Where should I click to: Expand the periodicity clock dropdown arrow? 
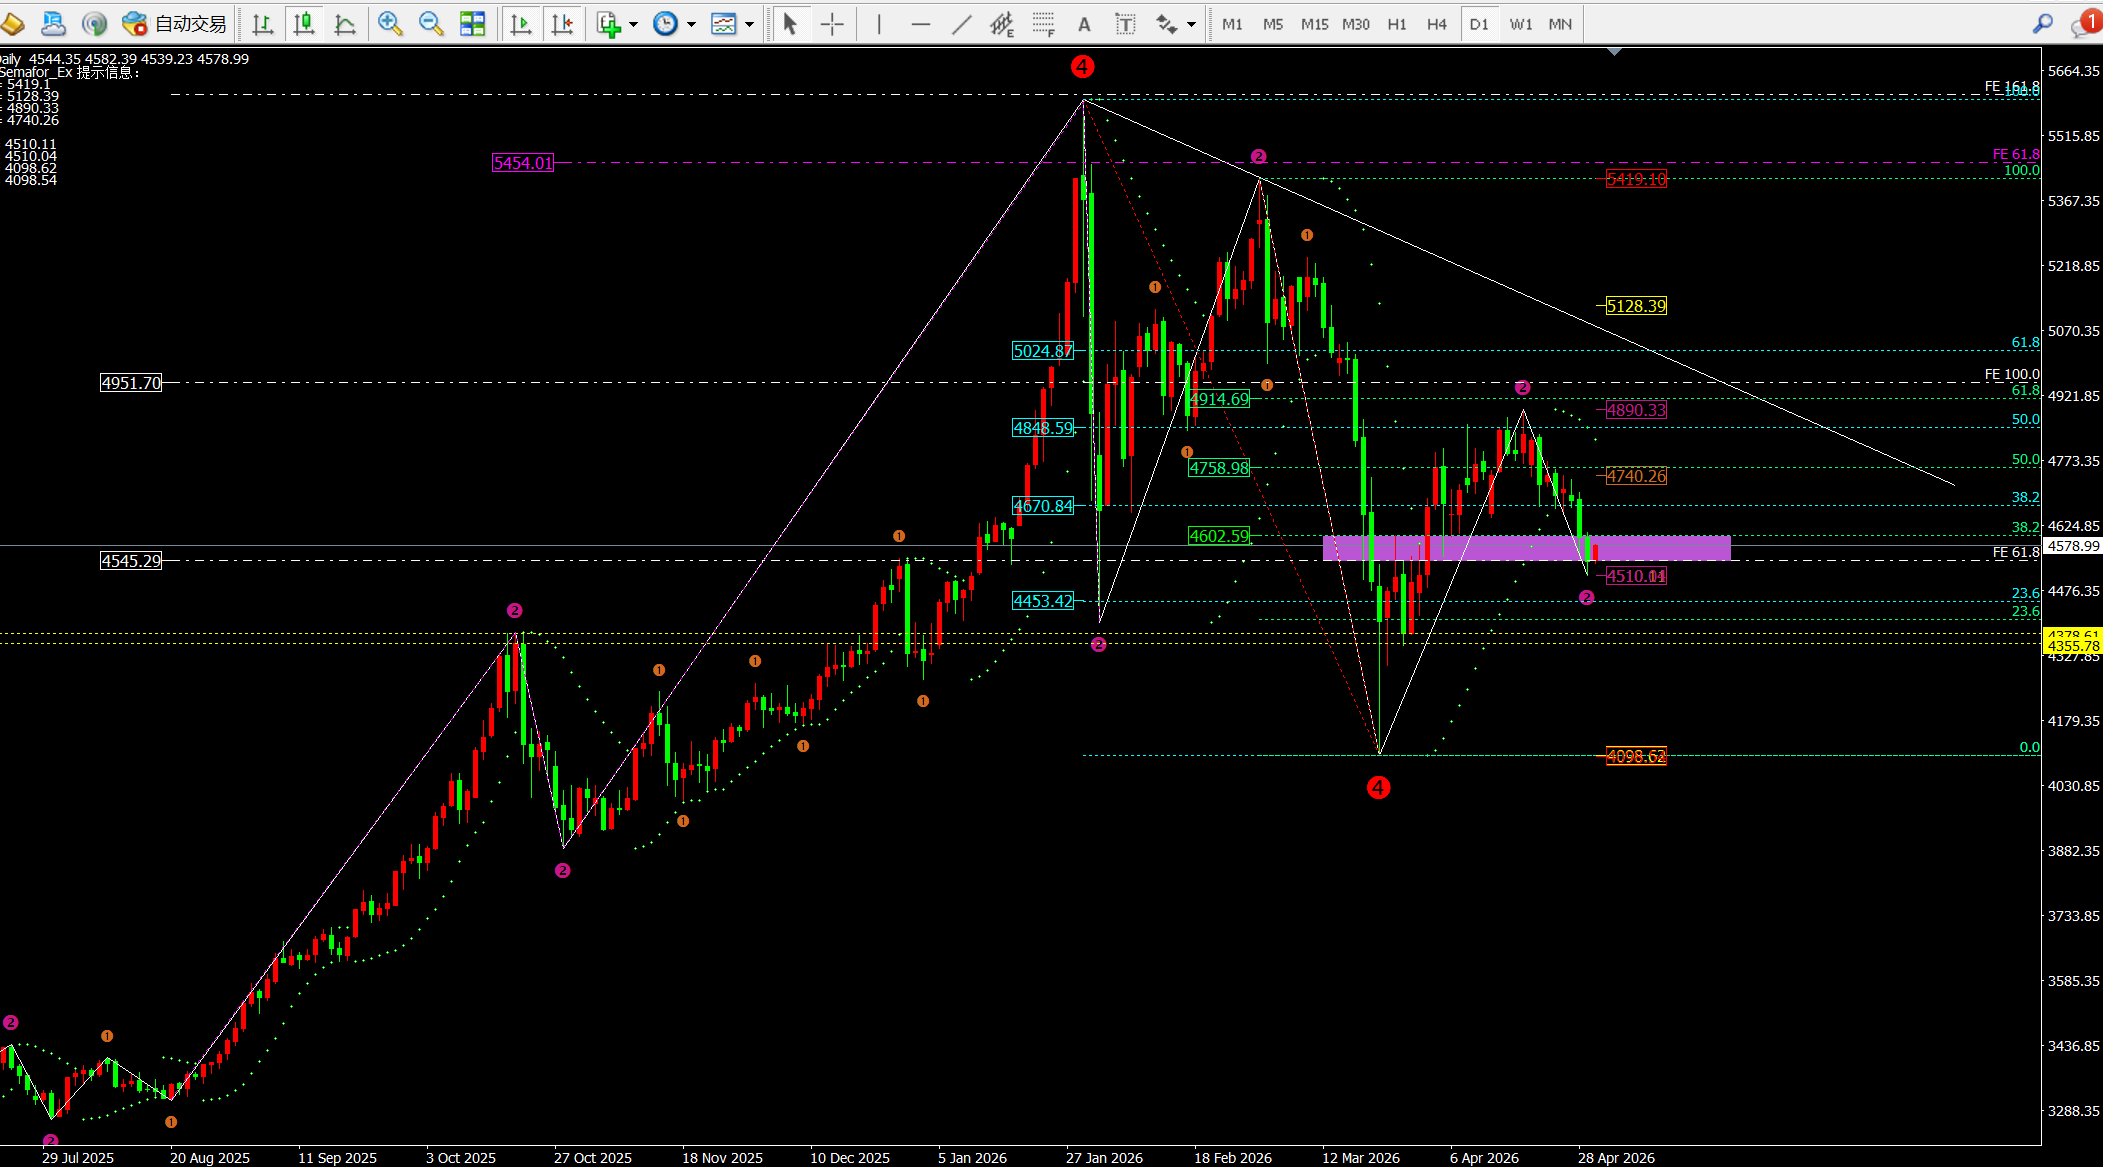coord(691,24)
